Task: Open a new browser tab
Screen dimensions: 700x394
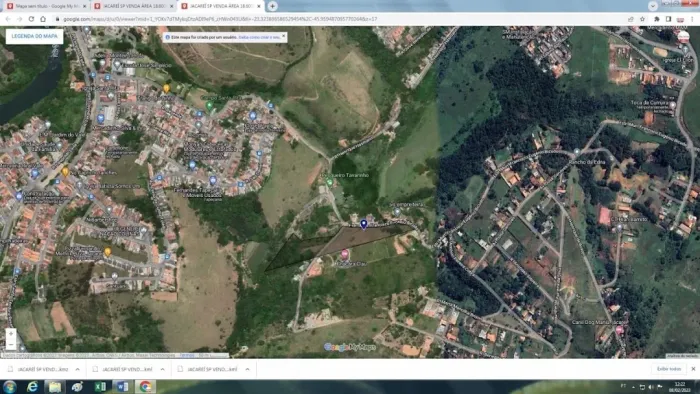Action: [x=272, y=6]
